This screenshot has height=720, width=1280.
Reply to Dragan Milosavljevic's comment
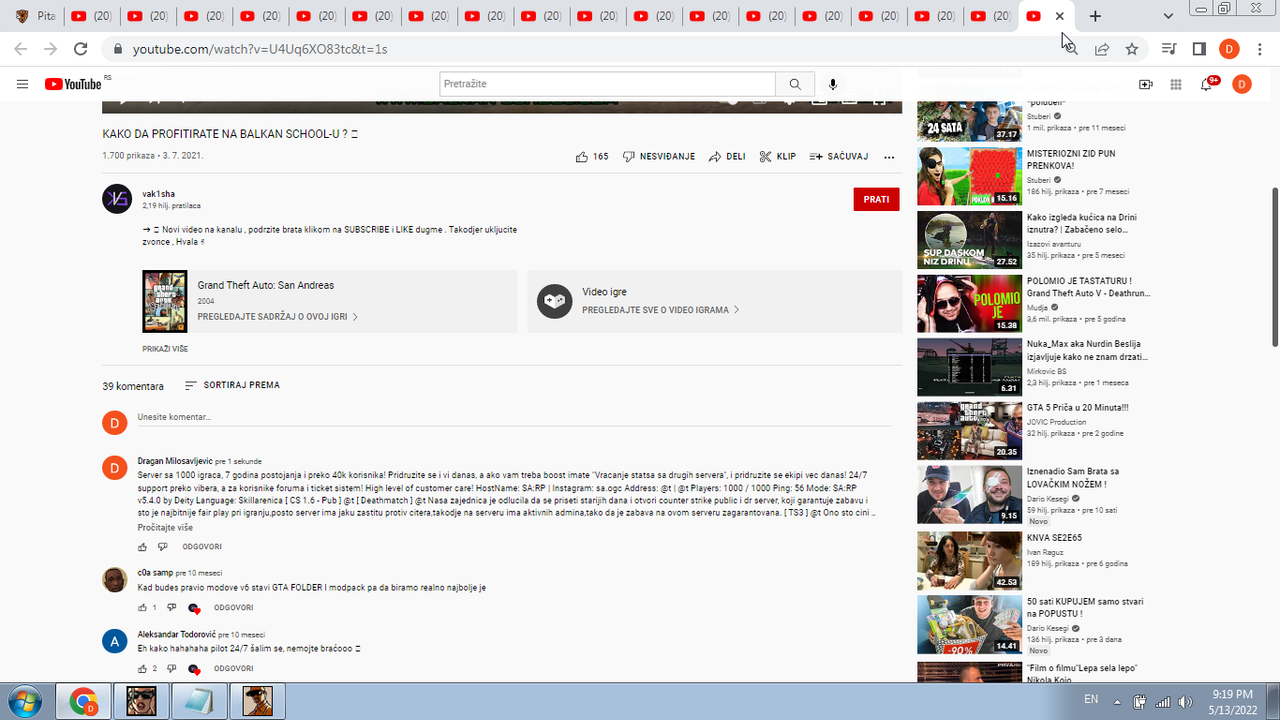point(202,547)
